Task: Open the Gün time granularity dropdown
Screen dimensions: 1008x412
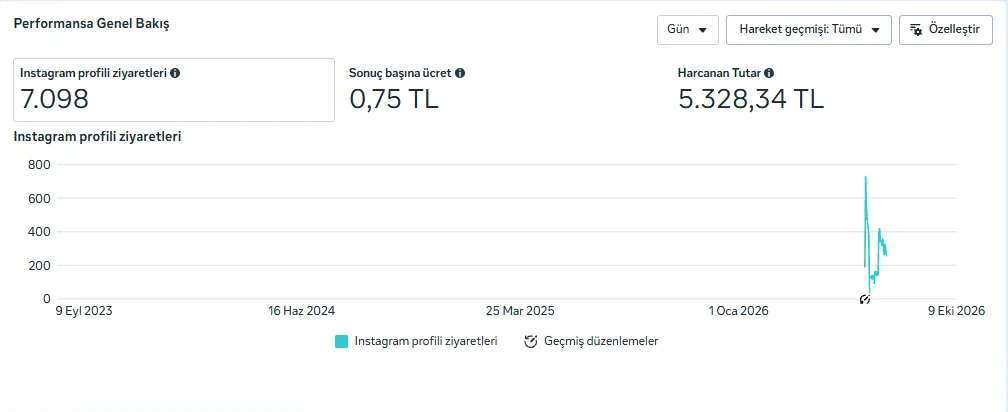Action: [x=687, y=30]
